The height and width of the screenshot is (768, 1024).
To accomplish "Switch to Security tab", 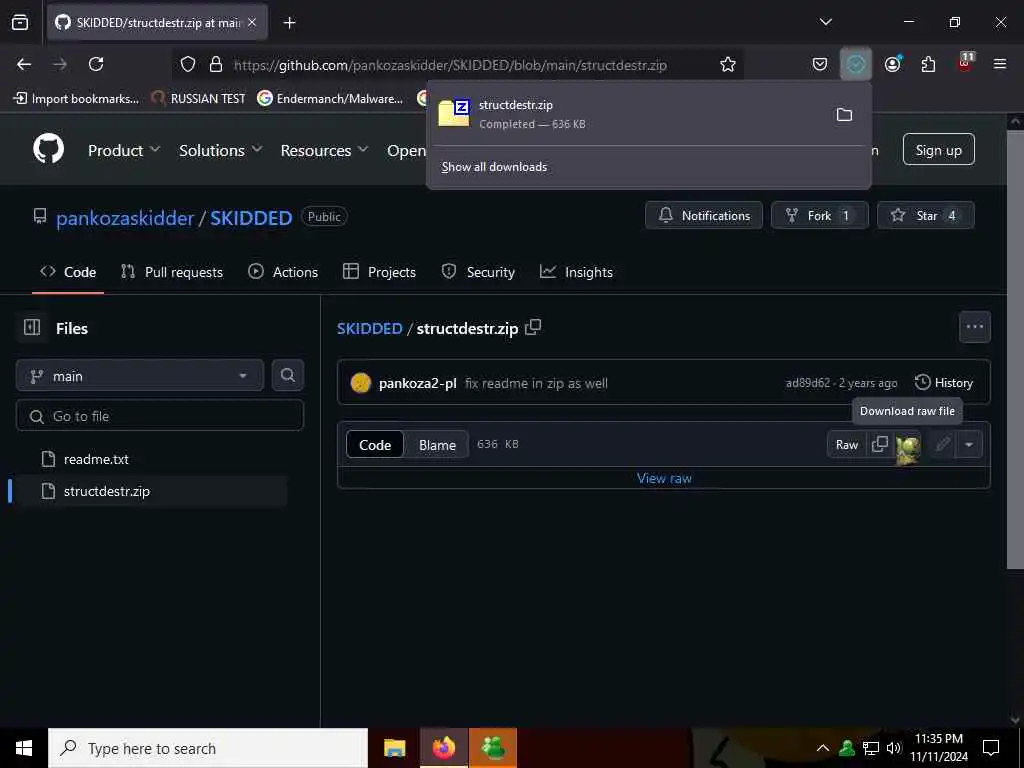I will [x=478, y=272].
